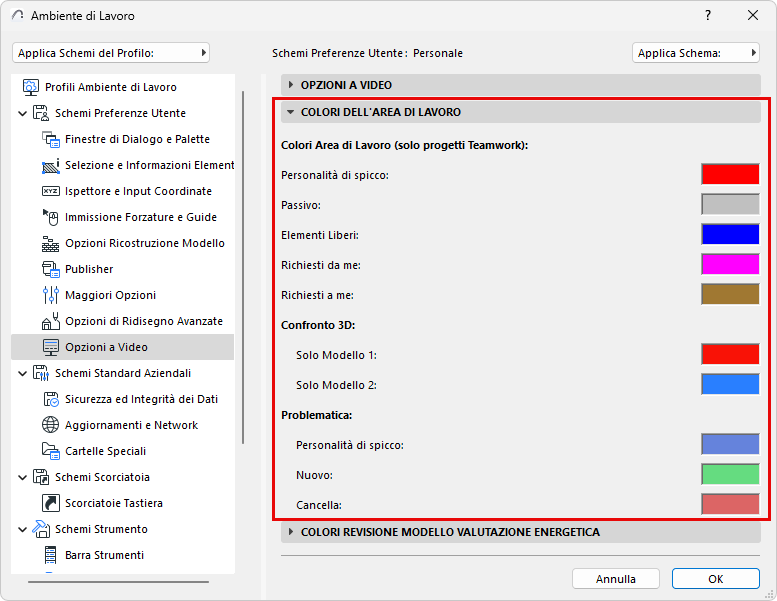Select Cartelle Speciali entry
The image size is (777, 601).
(x=106, y=451)
